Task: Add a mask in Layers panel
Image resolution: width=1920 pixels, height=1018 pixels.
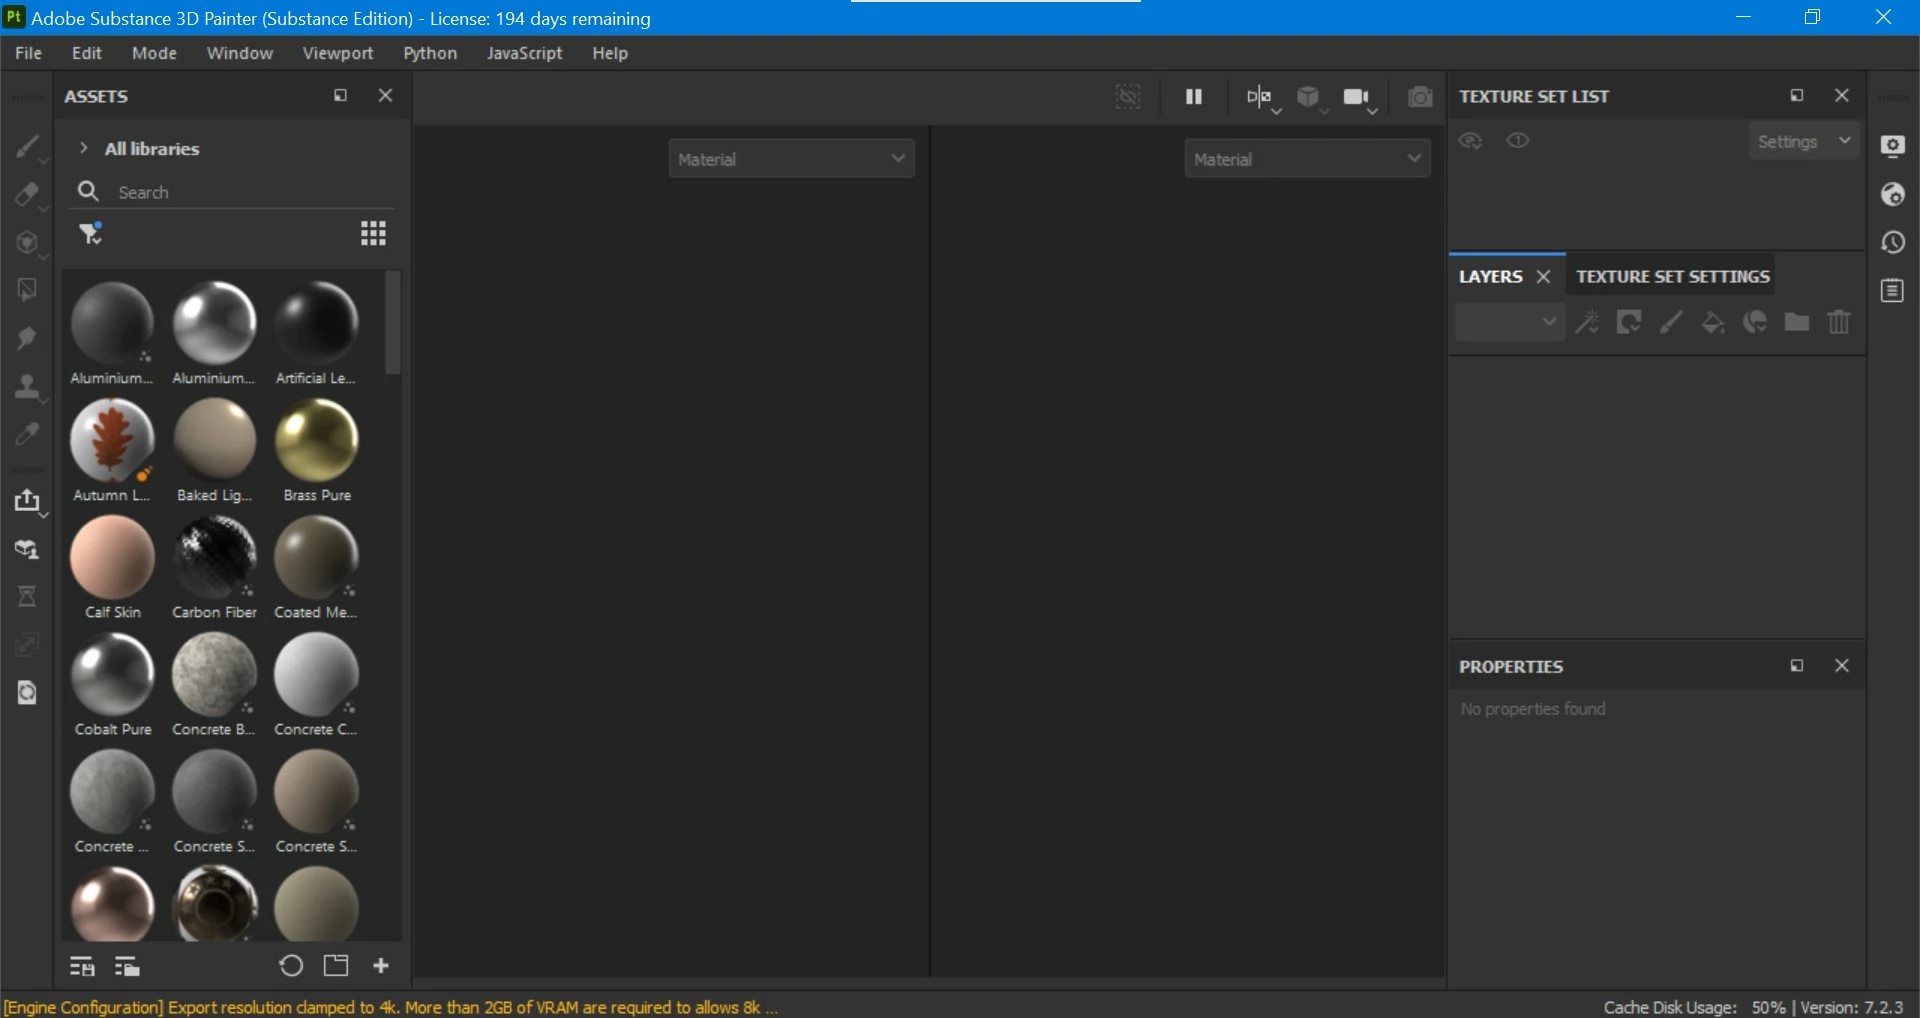Action: click(1629, 322)
